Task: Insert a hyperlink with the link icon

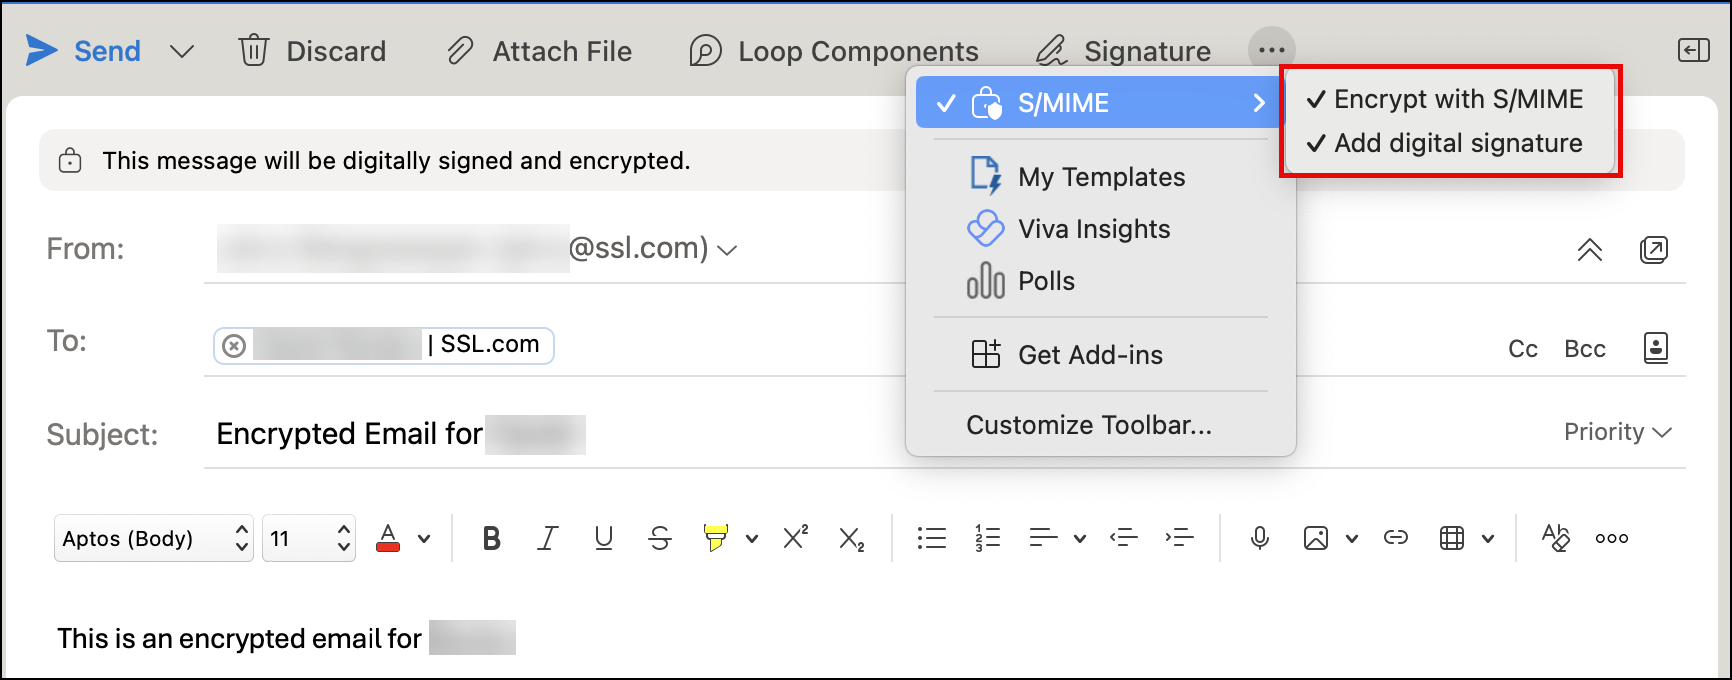Action: (1395, 538)
